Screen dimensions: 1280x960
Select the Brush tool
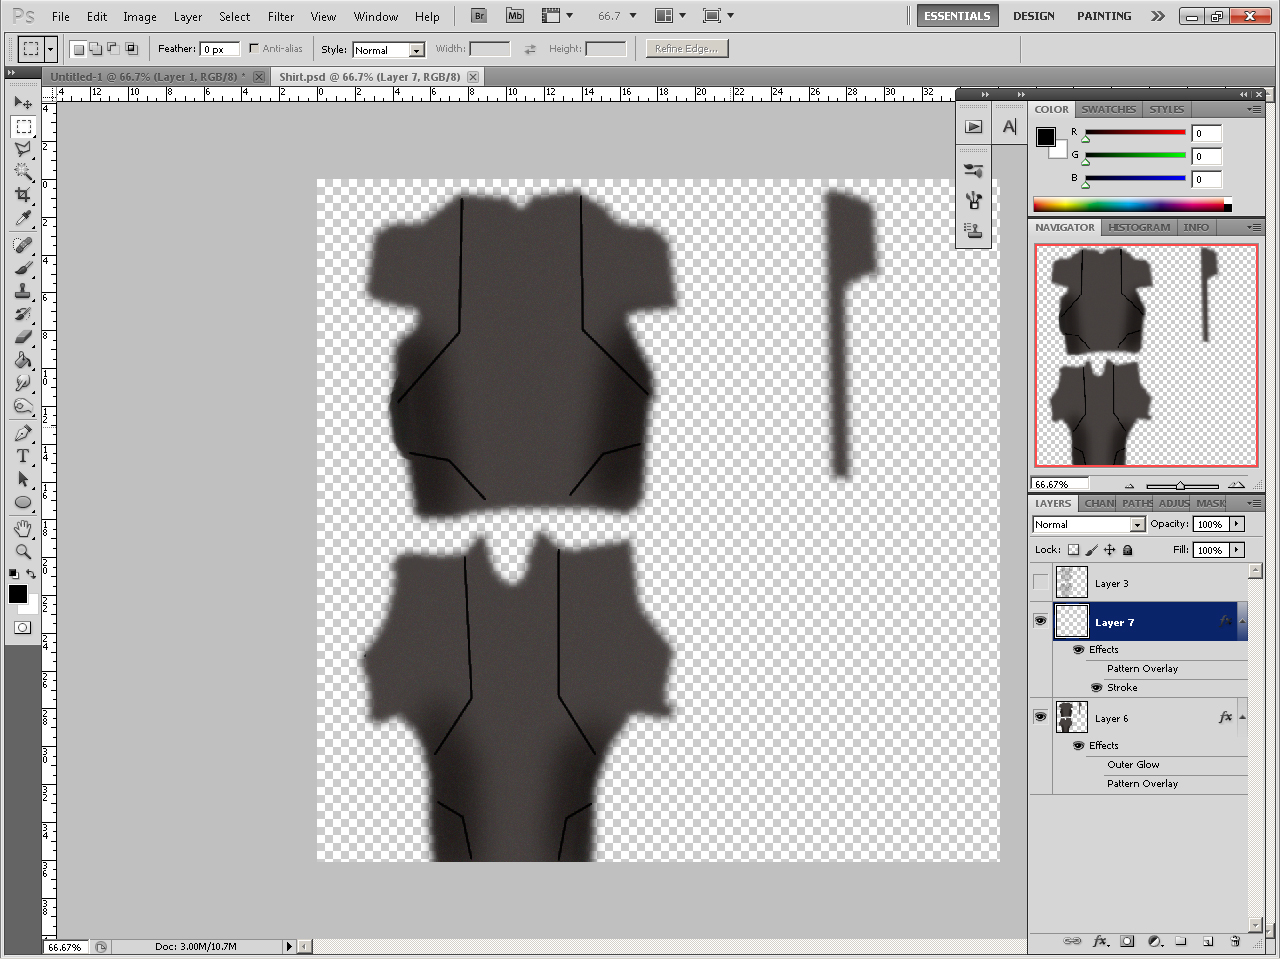23,268
